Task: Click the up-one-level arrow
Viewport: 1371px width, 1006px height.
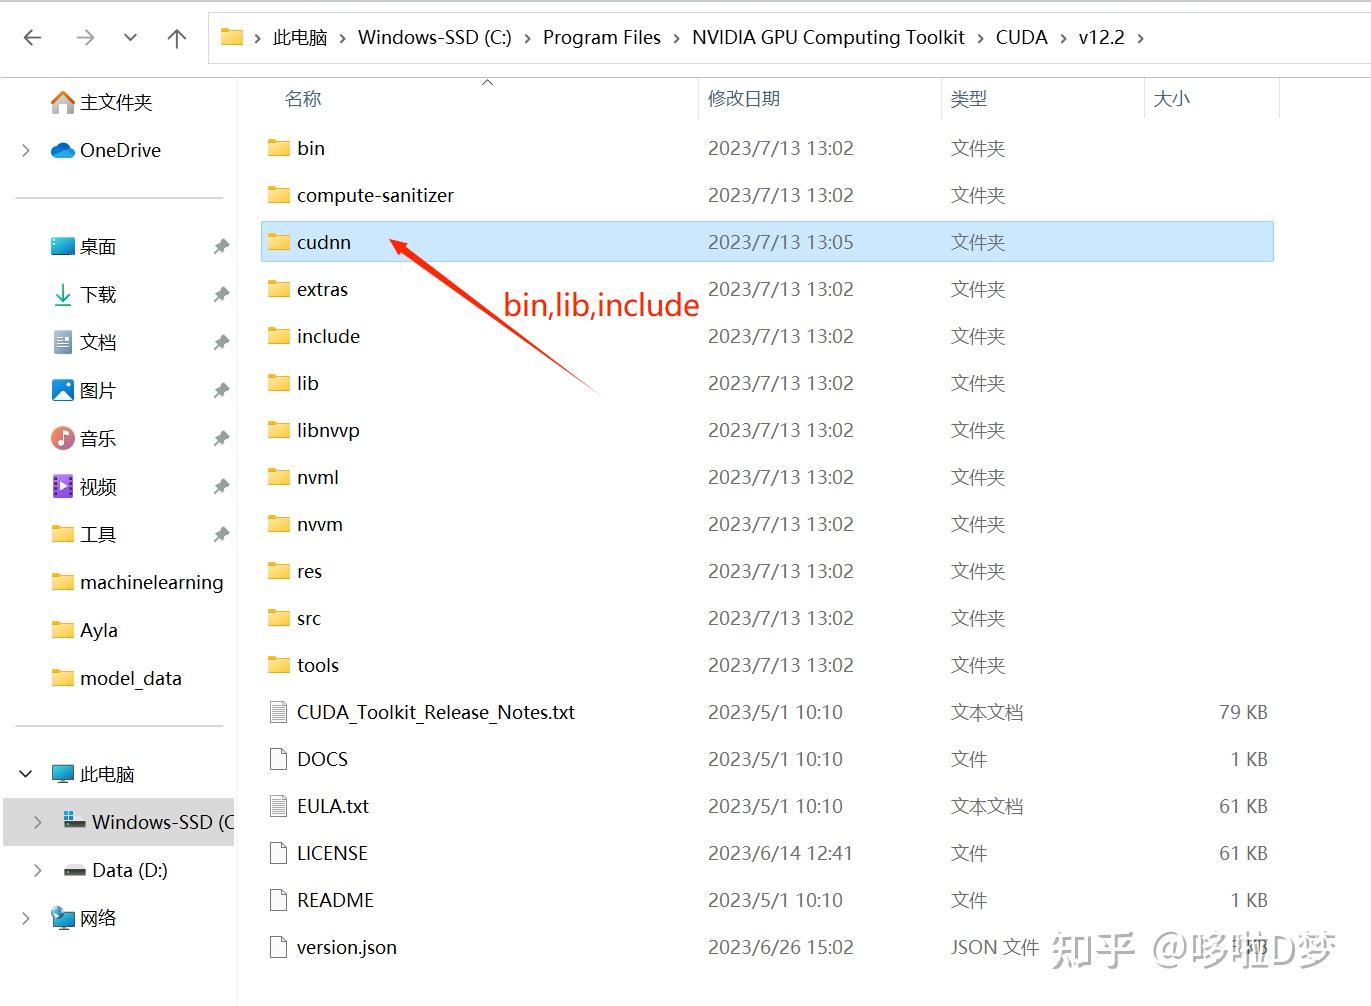Action: coord(176,37)
